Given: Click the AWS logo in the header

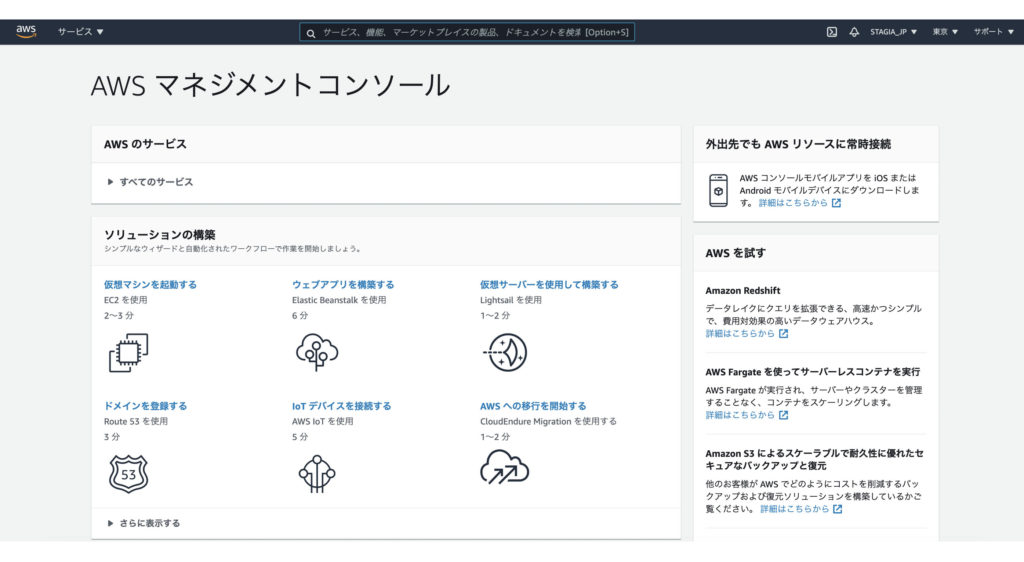Looking at the screenshot, I should click(x=26, y=31).
